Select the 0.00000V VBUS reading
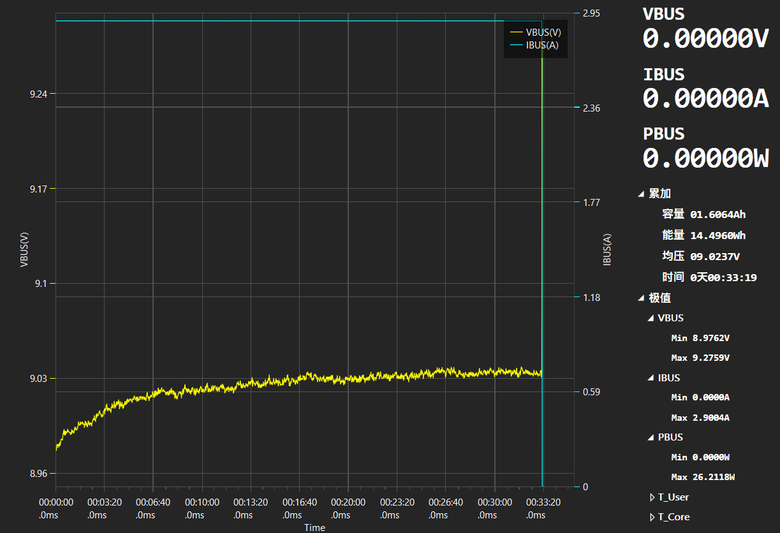The height and width of the screenshot is (533, 780). (705, 38)
